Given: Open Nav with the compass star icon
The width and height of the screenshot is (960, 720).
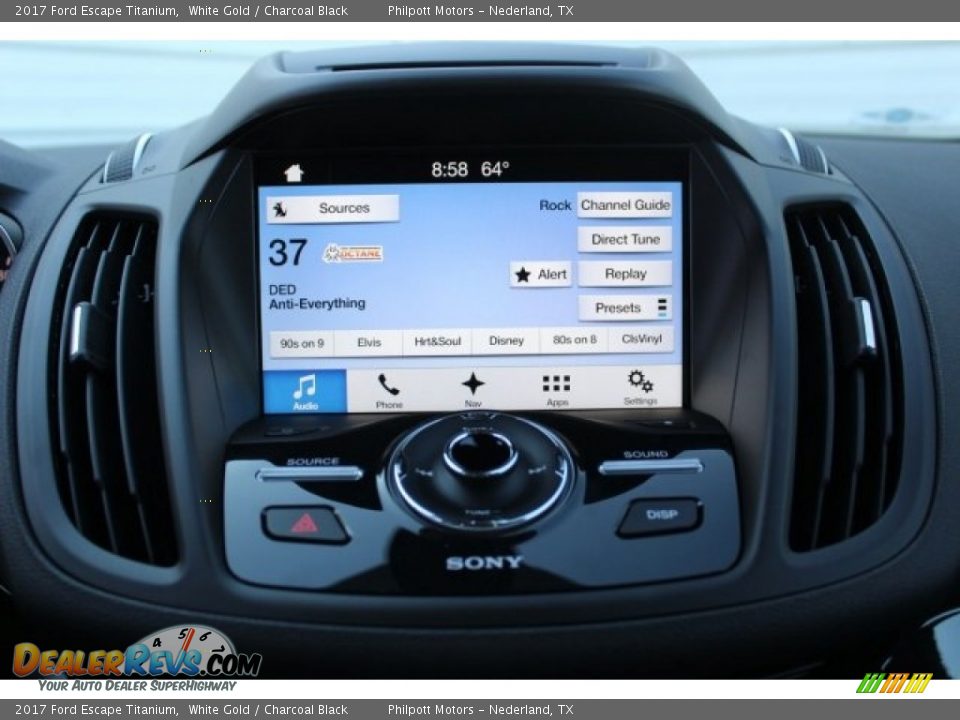Looking at the screenshot, I should [473, 390].
